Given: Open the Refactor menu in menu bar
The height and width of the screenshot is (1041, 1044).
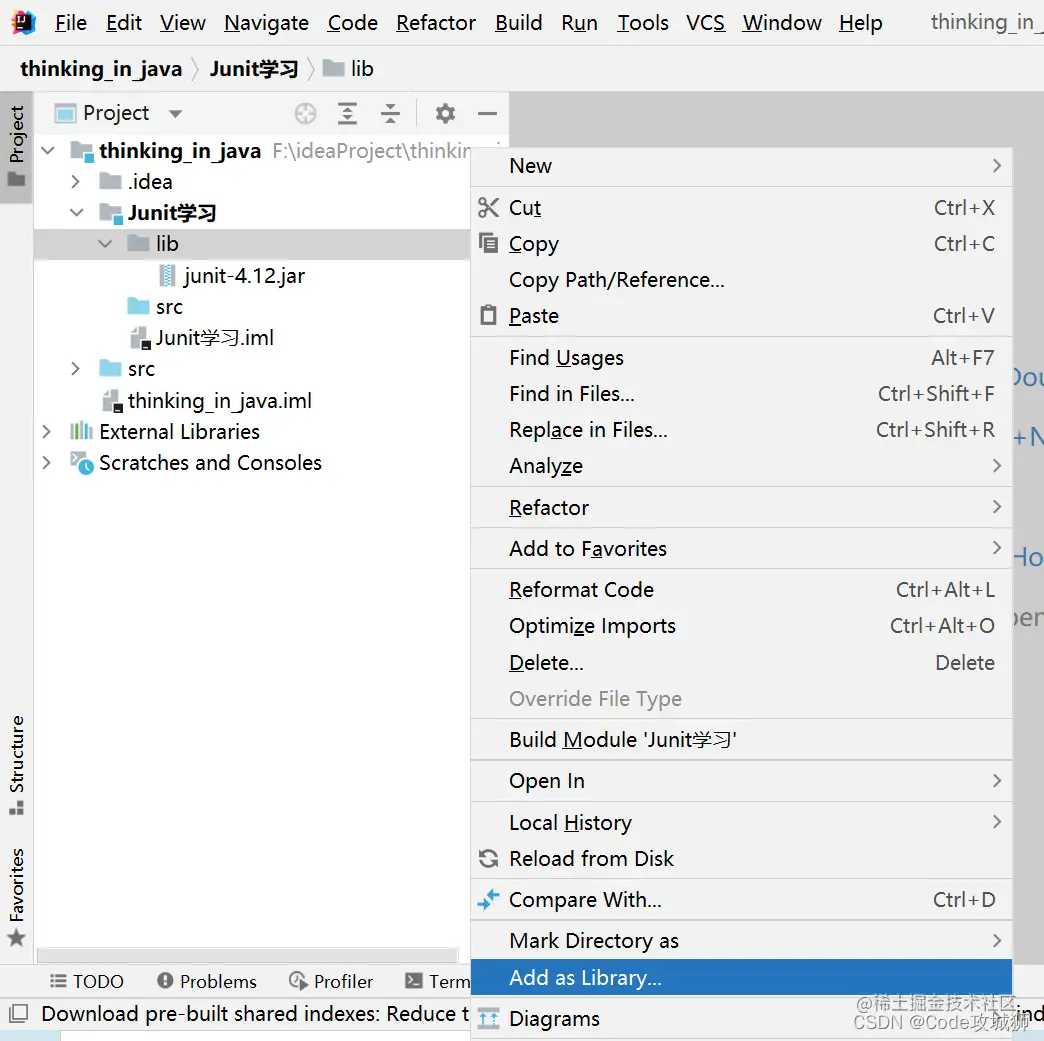Looking at the screenshot, I should [435, 23].
